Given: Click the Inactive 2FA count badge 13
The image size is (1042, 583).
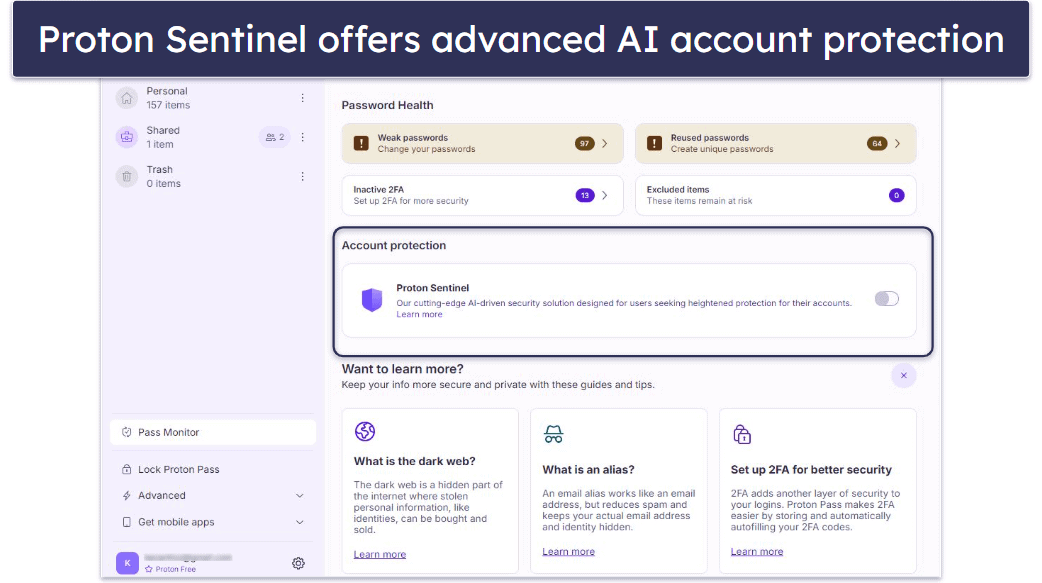Looking at the screenshot, I should 584,195.
